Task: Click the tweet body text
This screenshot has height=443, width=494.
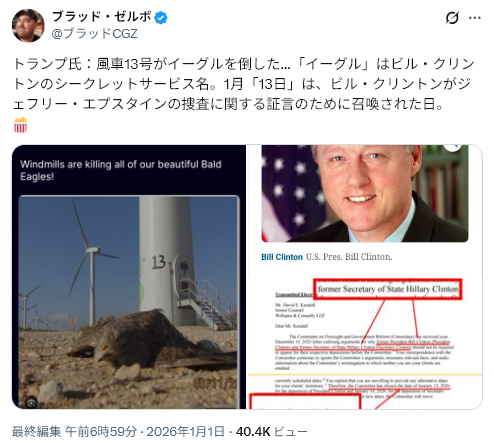Action: coord(244,84)
